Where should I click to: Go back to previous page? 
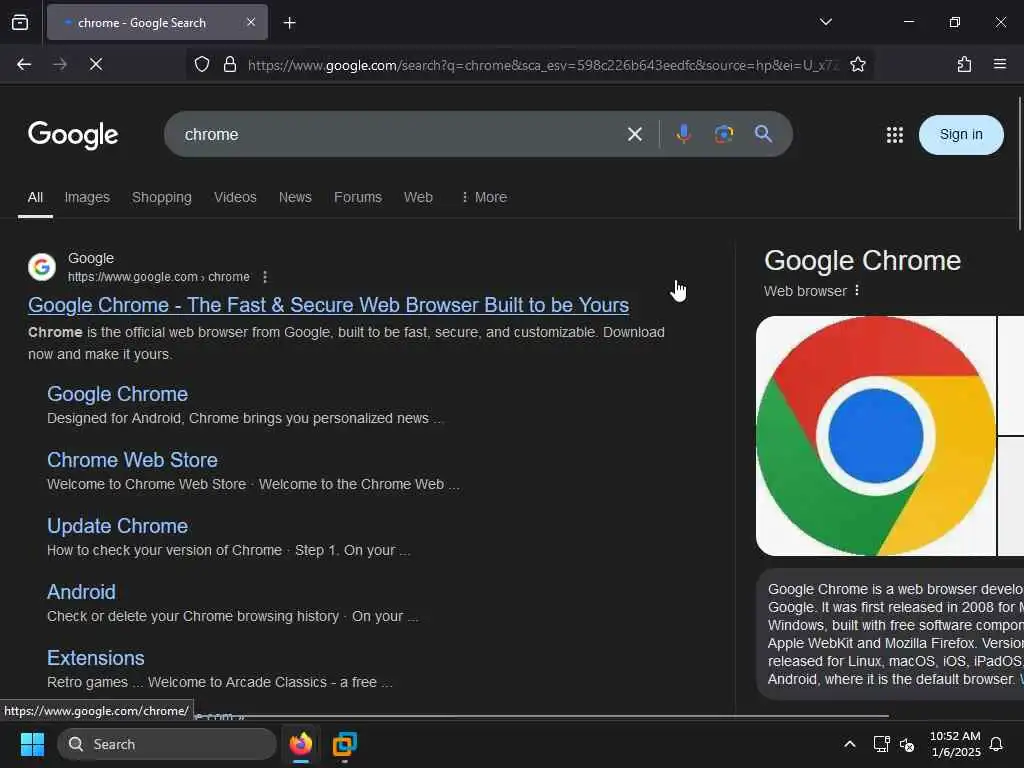tap(24, 64)
